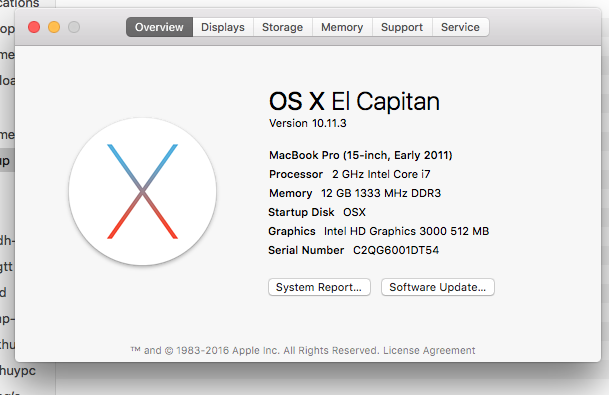This screenshot has width=609, height=395.
Task: Click the processor value 2 GHz Intel Core i7
Action: tap(381, 174)
